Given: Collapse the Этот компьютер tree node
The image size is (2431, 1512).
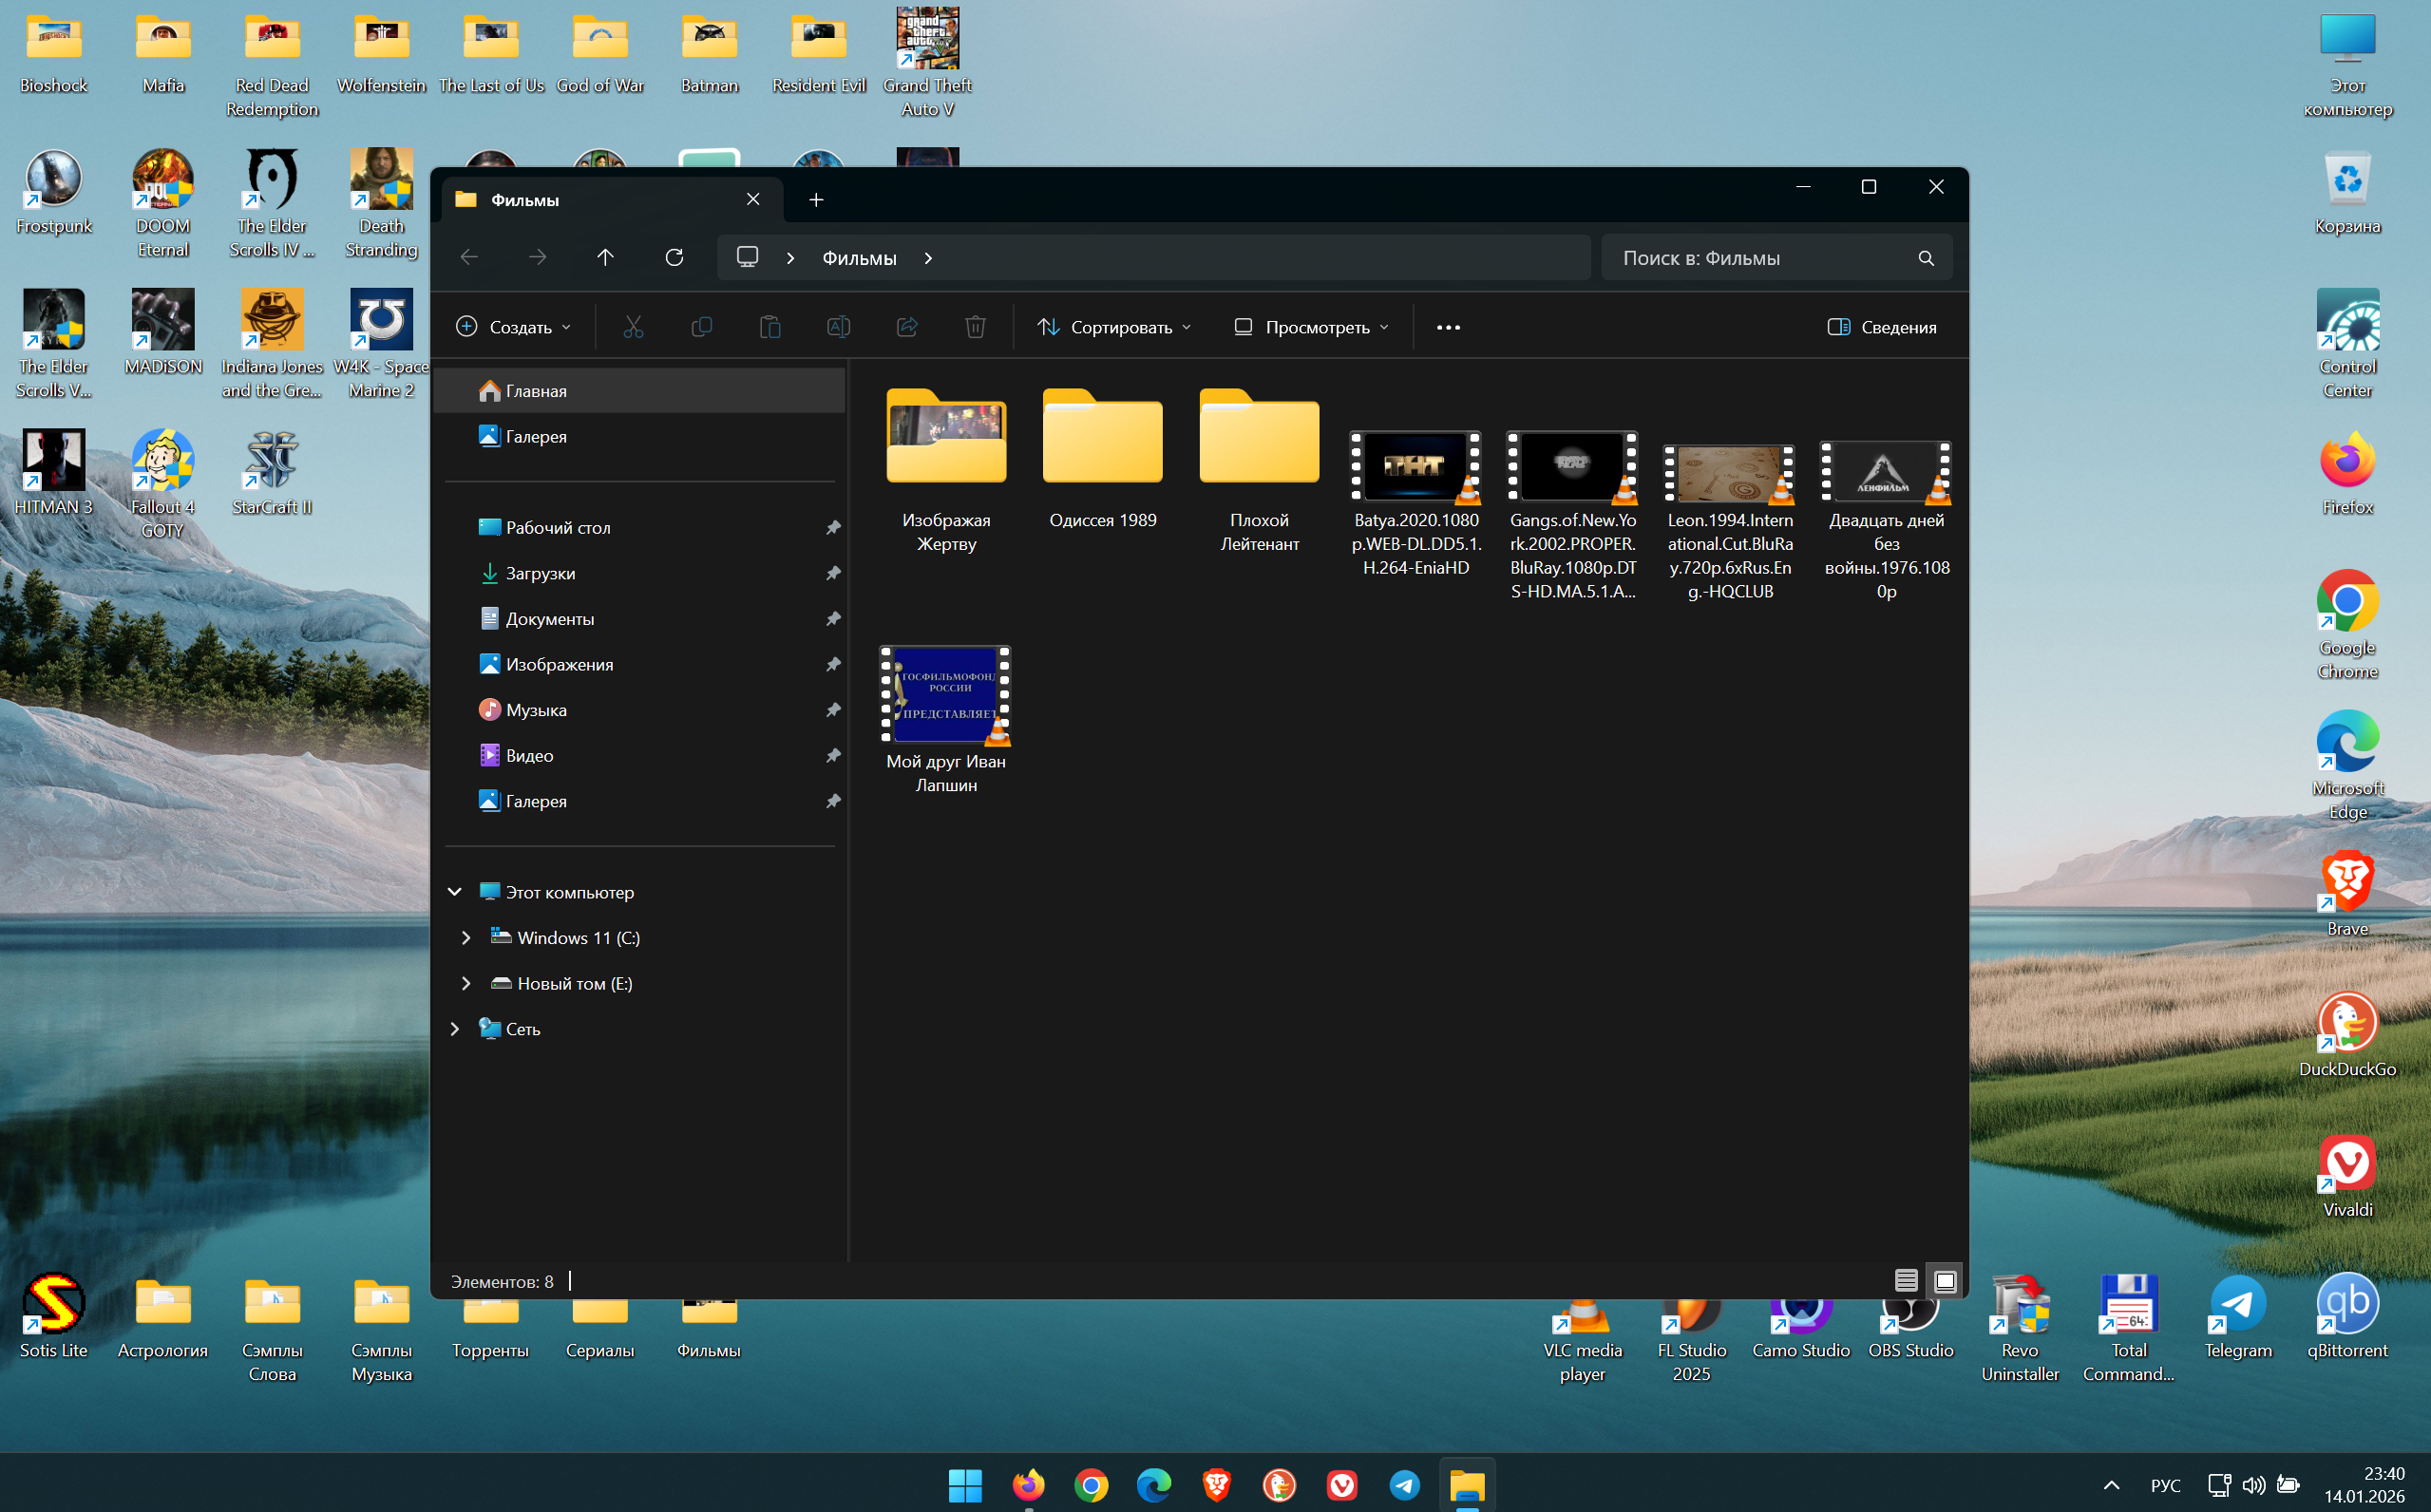Looking at the screenshot, I should click(x=454, y=892).
